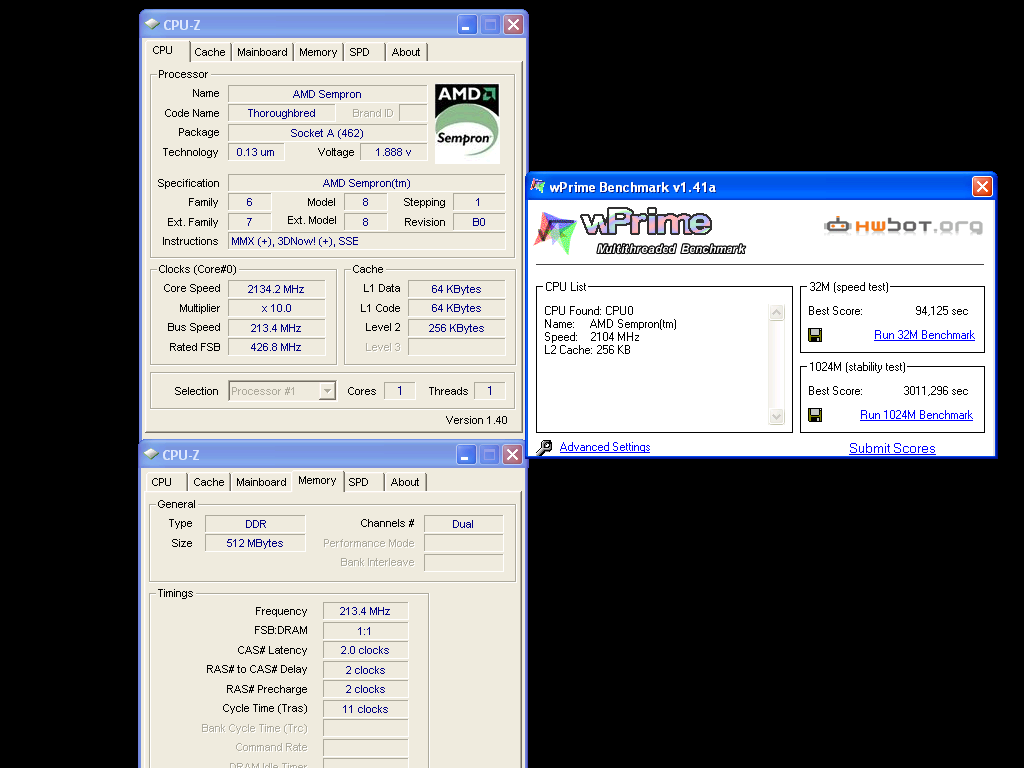The image size is (1024, 768).
Task: Run the 1024M Benchmark
Action: 916,415
